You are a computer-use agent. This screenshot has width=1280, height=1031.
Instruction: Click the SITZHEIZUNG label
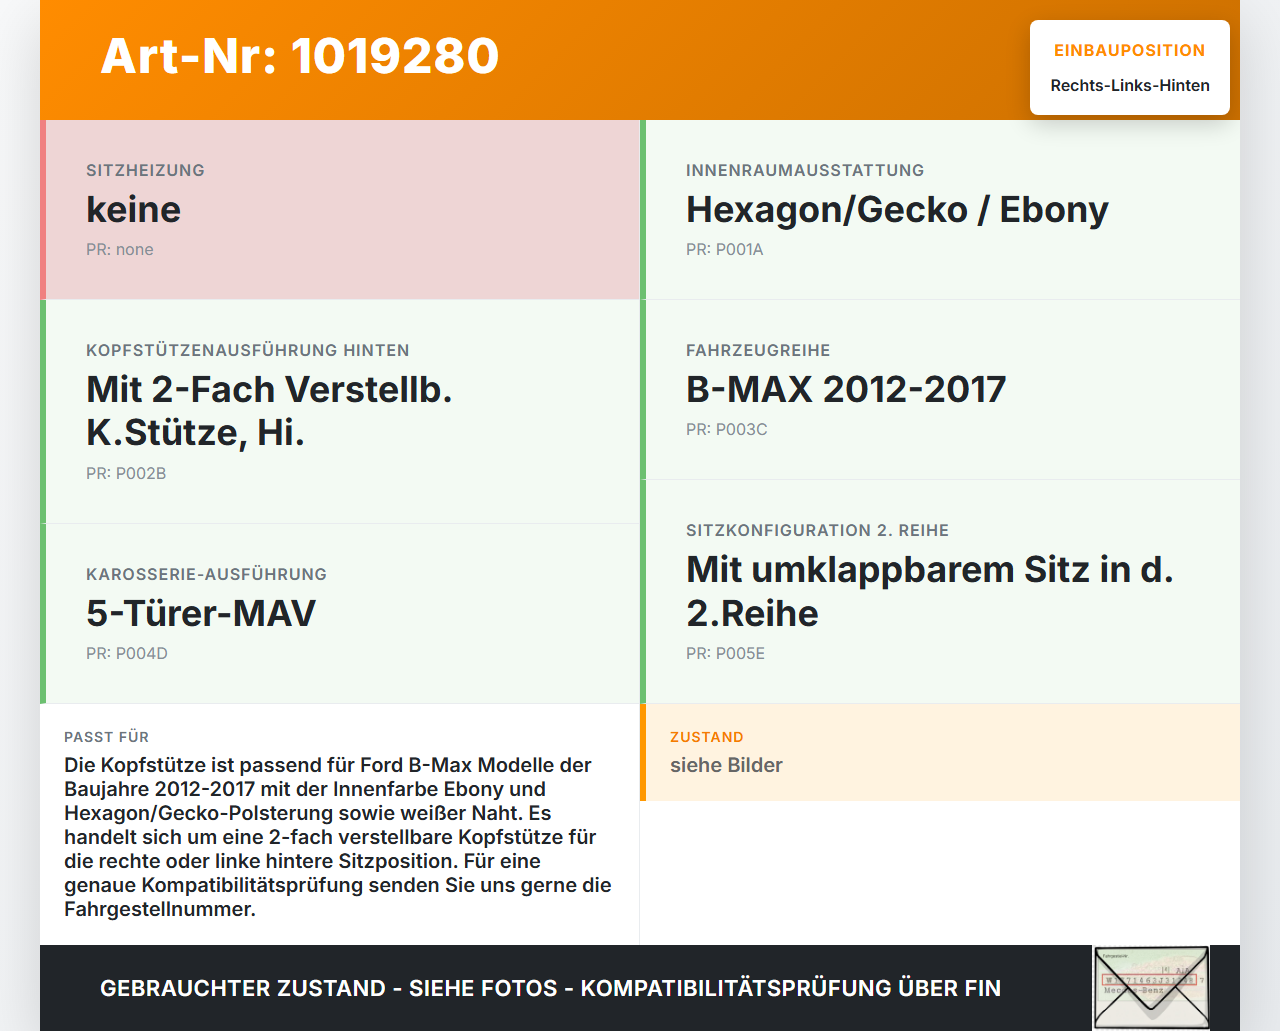point(145,170)
